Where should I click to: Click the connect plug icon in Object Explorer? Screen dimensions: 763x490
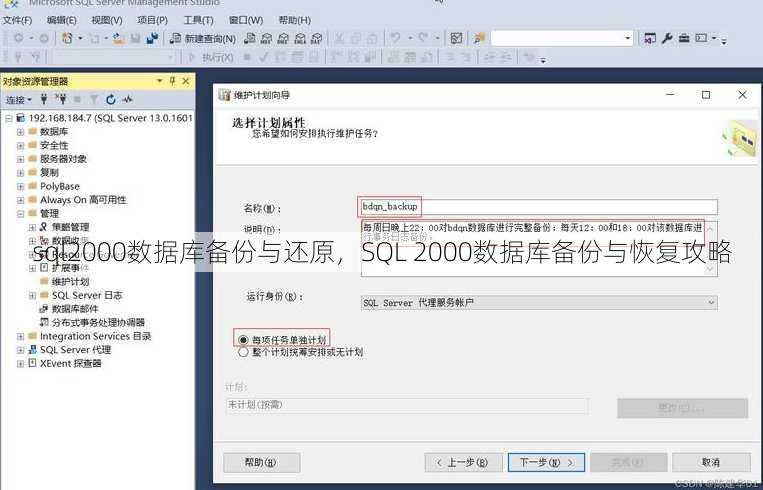pyautogui.click(x=44, y=99)
